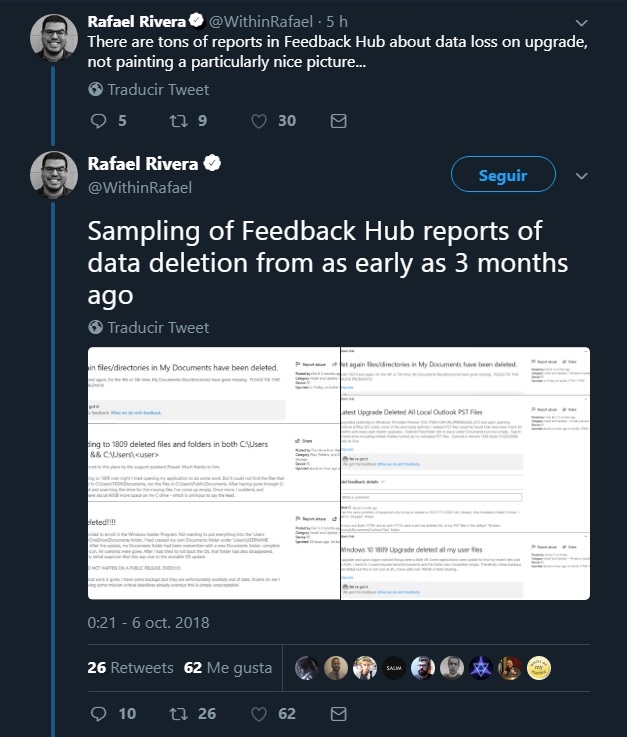The image size is (627, 737).
Task: Open the 0:21 - 6 oct. 2018 timestamp
Action: point(148,622)
